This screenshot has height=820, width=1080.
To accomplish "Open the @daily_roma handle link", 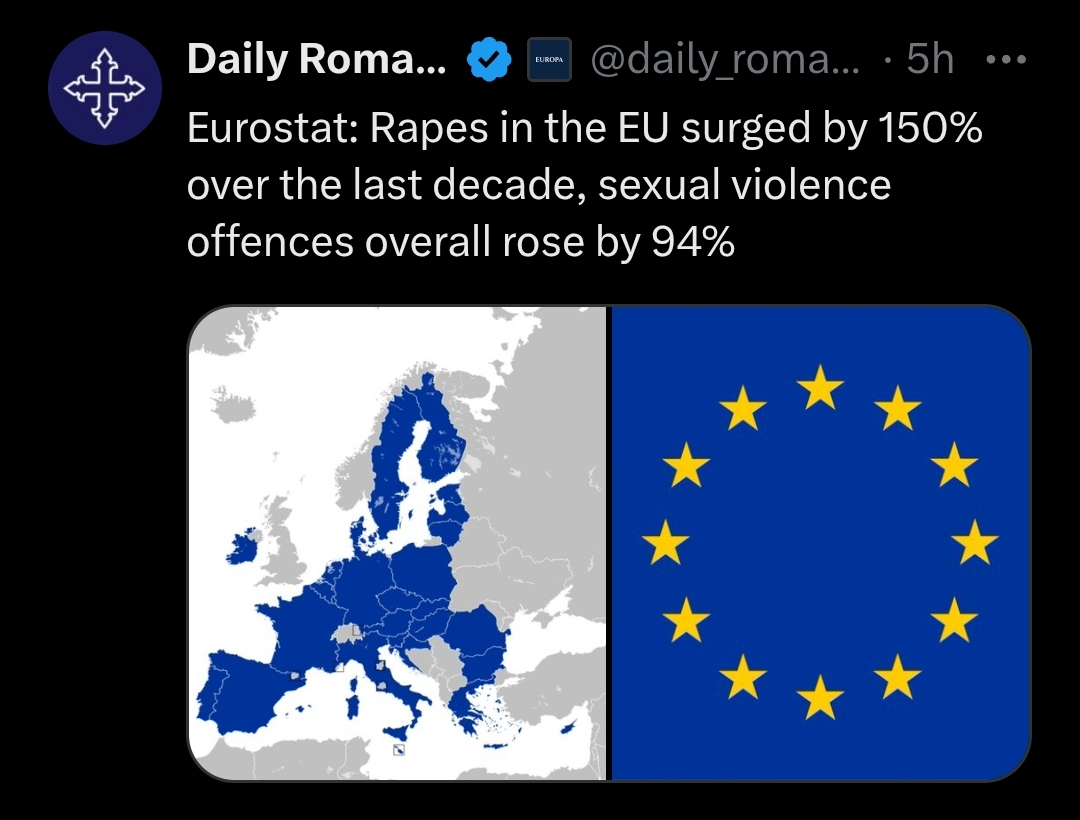I will point(725,60).
